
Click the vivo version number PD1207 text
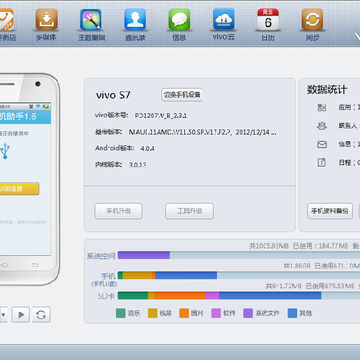[161, 116]
